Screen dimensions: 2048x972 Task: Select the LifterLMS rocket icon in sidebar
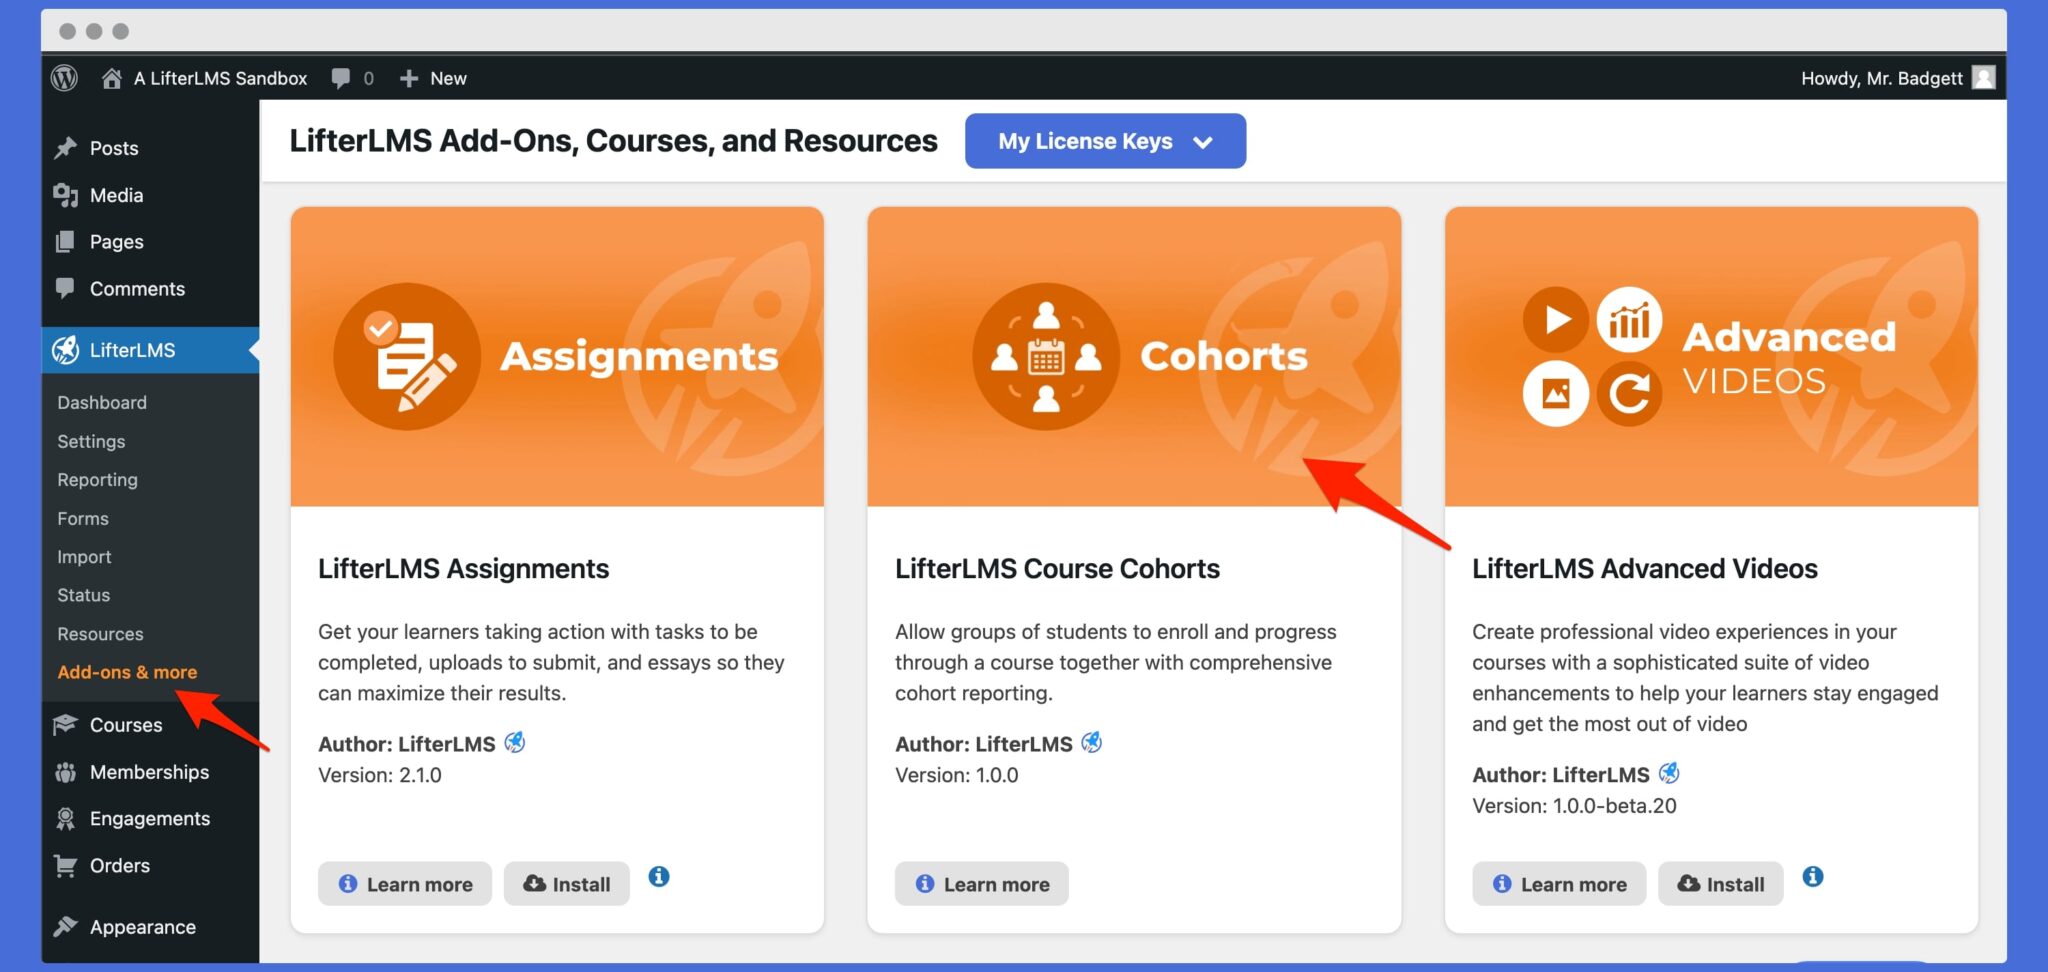click(65, 350)
